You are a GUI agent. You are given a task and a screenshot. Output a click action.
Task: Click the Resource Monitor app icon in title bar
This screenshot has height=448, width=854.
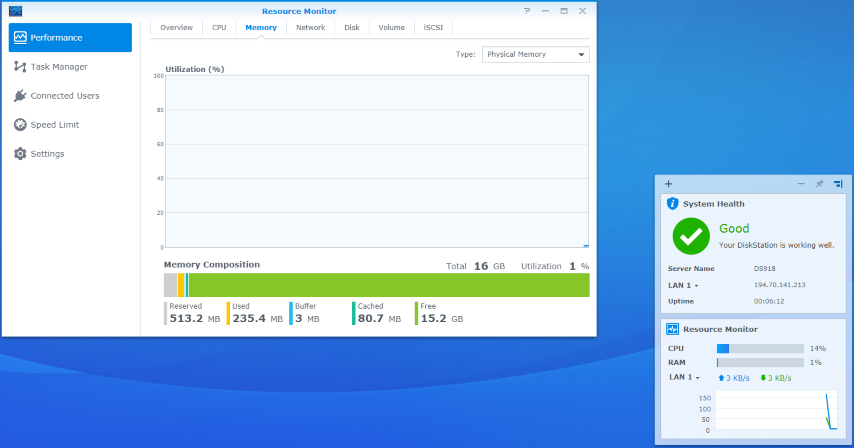(x=16, y=11)
